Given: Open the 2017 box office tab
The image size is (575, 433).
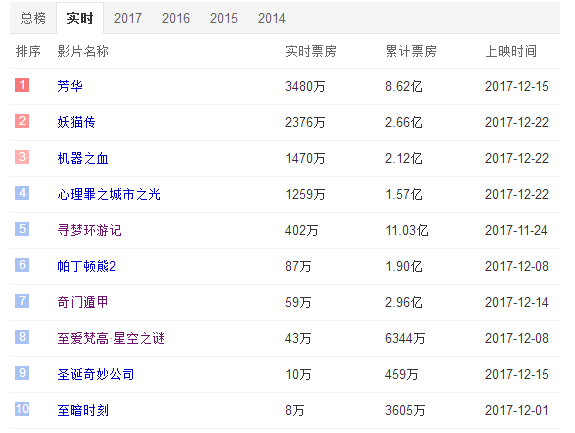Looking at the screenshot, I should pos(128,18).
